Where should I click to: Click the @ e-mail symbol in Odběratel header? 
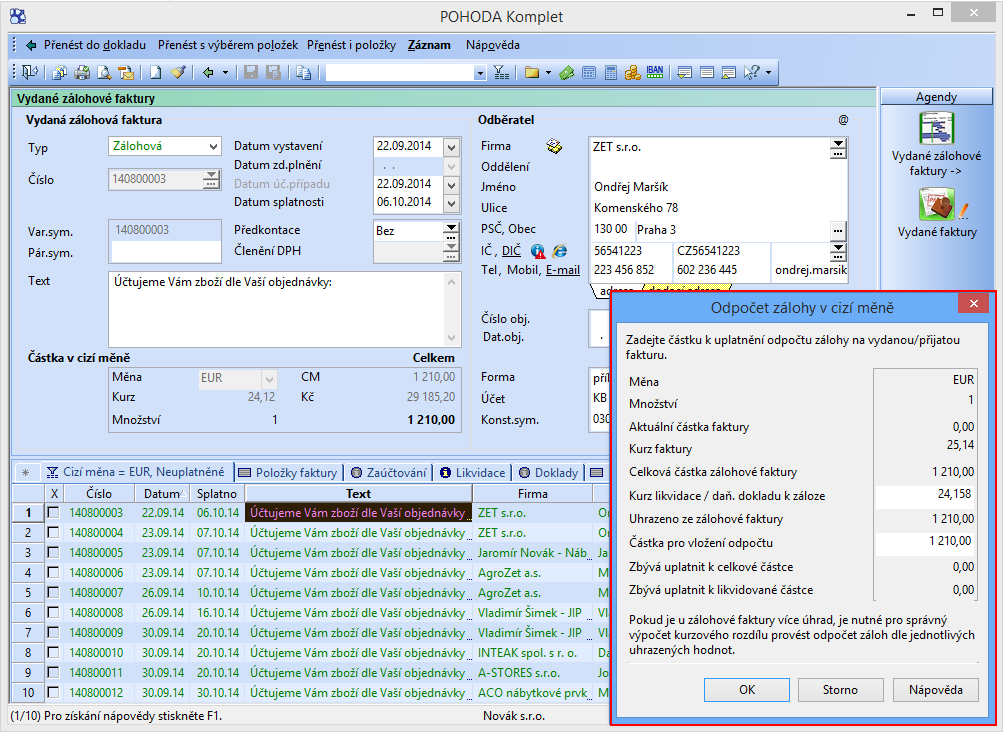click(843, 120)
